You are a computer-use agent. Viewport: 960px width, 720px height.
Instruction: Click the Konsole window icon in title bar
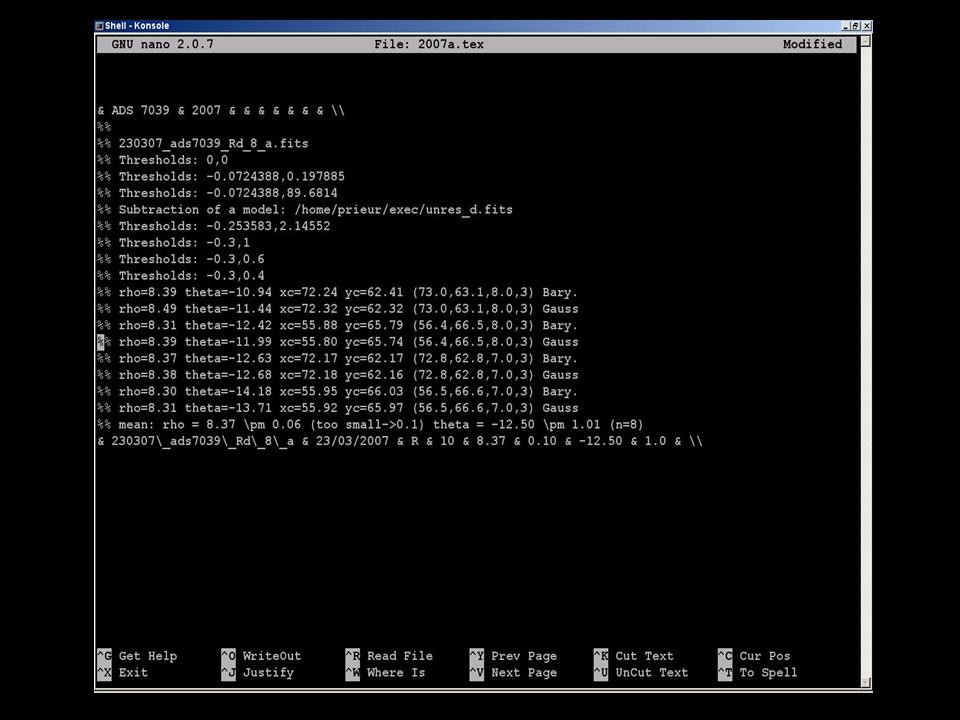pyautogui.click(x=99, y=26)
